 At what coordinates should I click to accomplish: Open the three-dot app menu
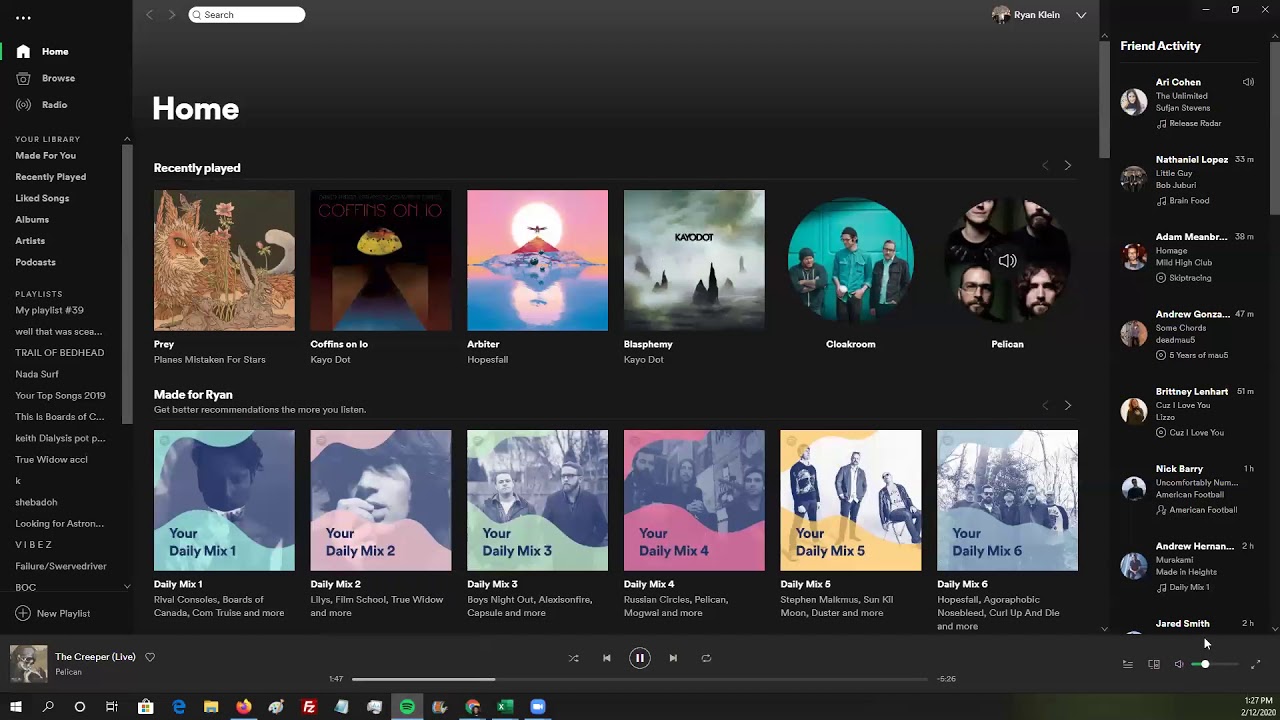[x=23, y=18]
